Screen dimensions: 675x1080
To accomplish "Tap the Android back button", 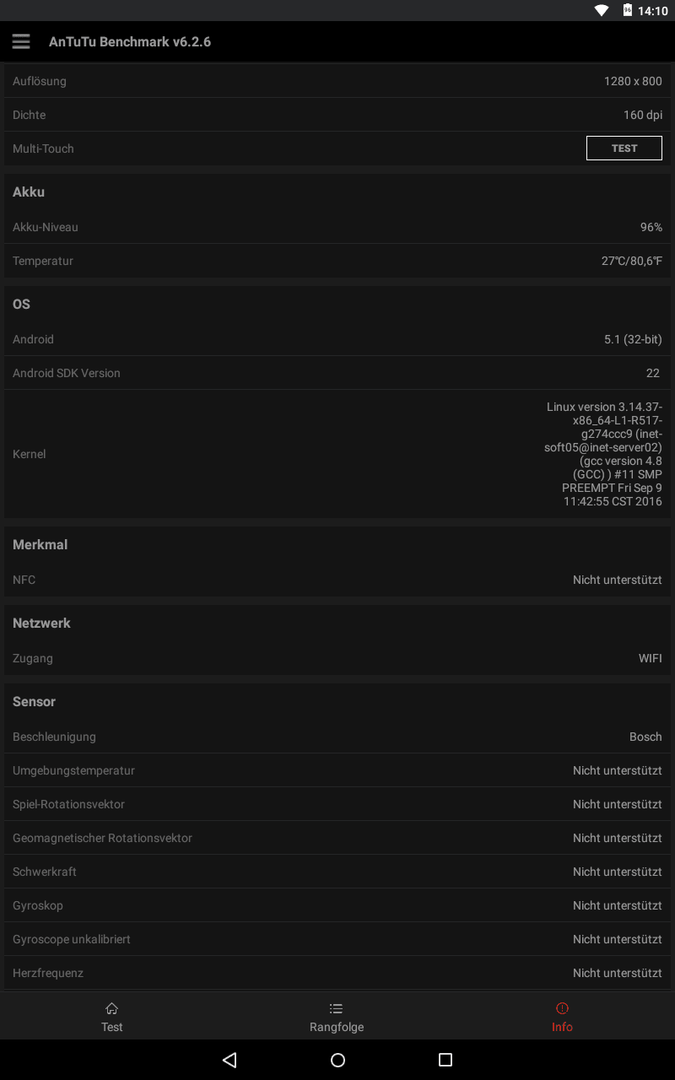I will pos(230,1059).
